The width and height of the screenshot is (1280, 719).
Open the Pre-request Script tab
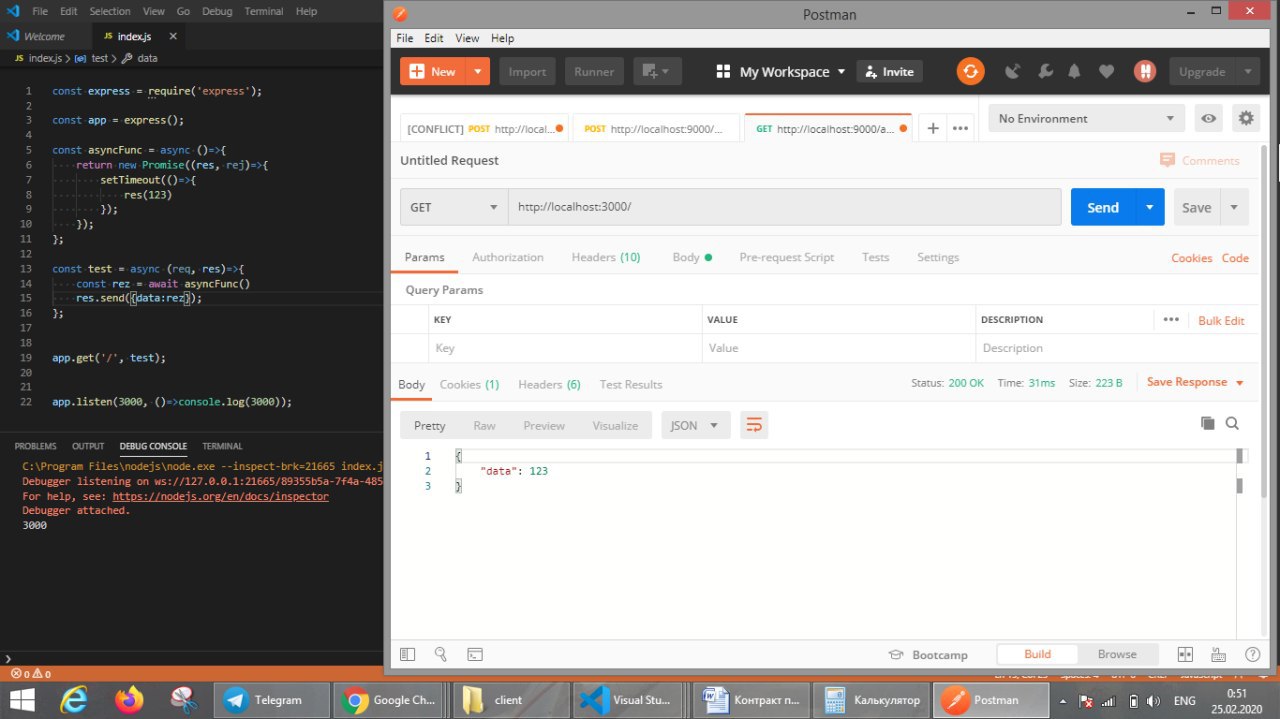[786, 257]
